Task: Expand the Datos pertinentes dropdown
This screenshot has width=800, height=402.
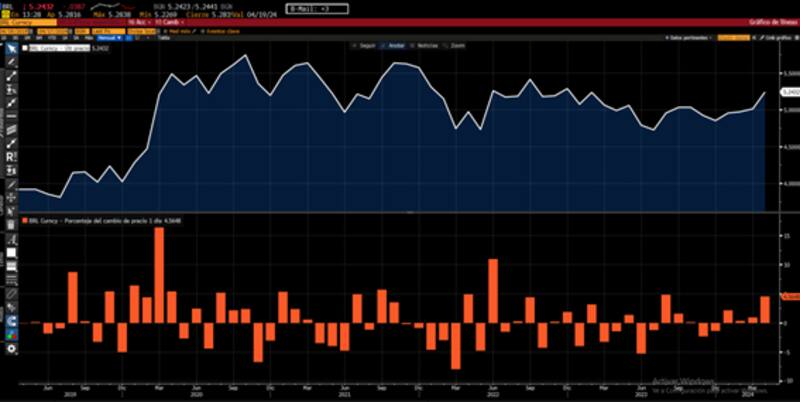Action: [x=690, y=37]
